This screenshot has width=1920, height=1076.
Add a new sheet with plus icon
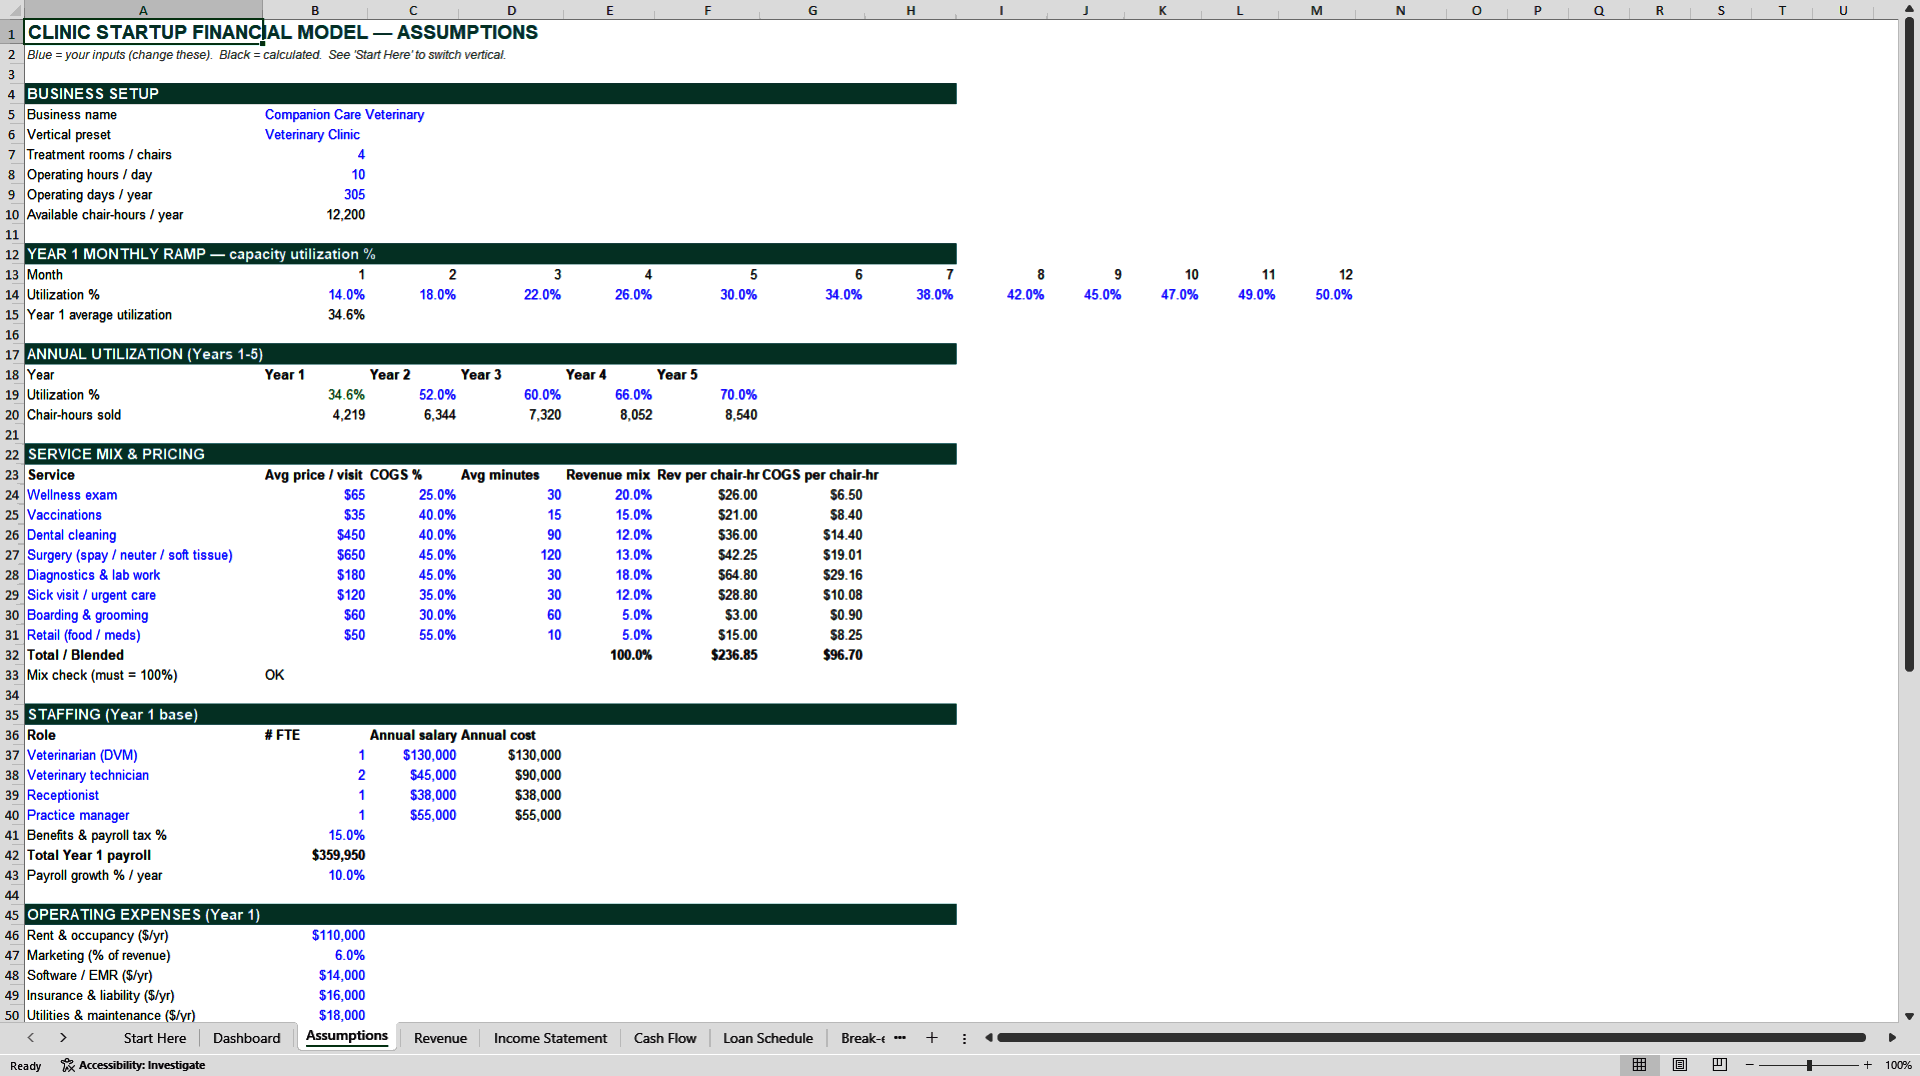(x=932, y=1038)
